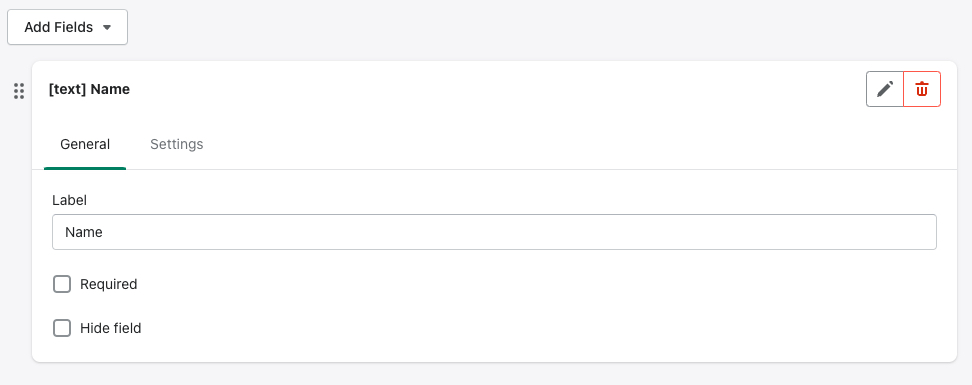Tick the Hide field checkbox
The height and width of the screenshot is (385, 972).
point(62,328)
